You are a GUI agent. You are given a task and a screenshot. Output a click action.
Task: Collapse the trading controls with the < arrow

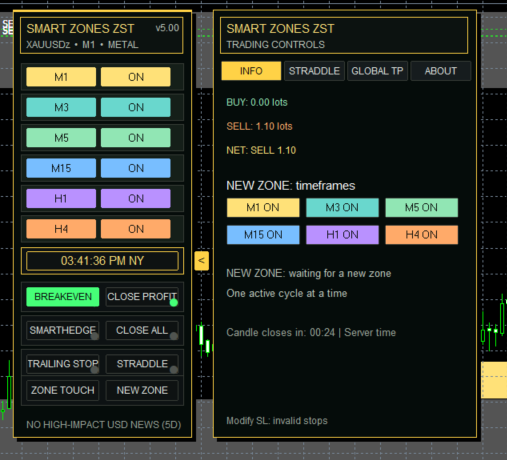pyautogui.click(x=202, y=261)
